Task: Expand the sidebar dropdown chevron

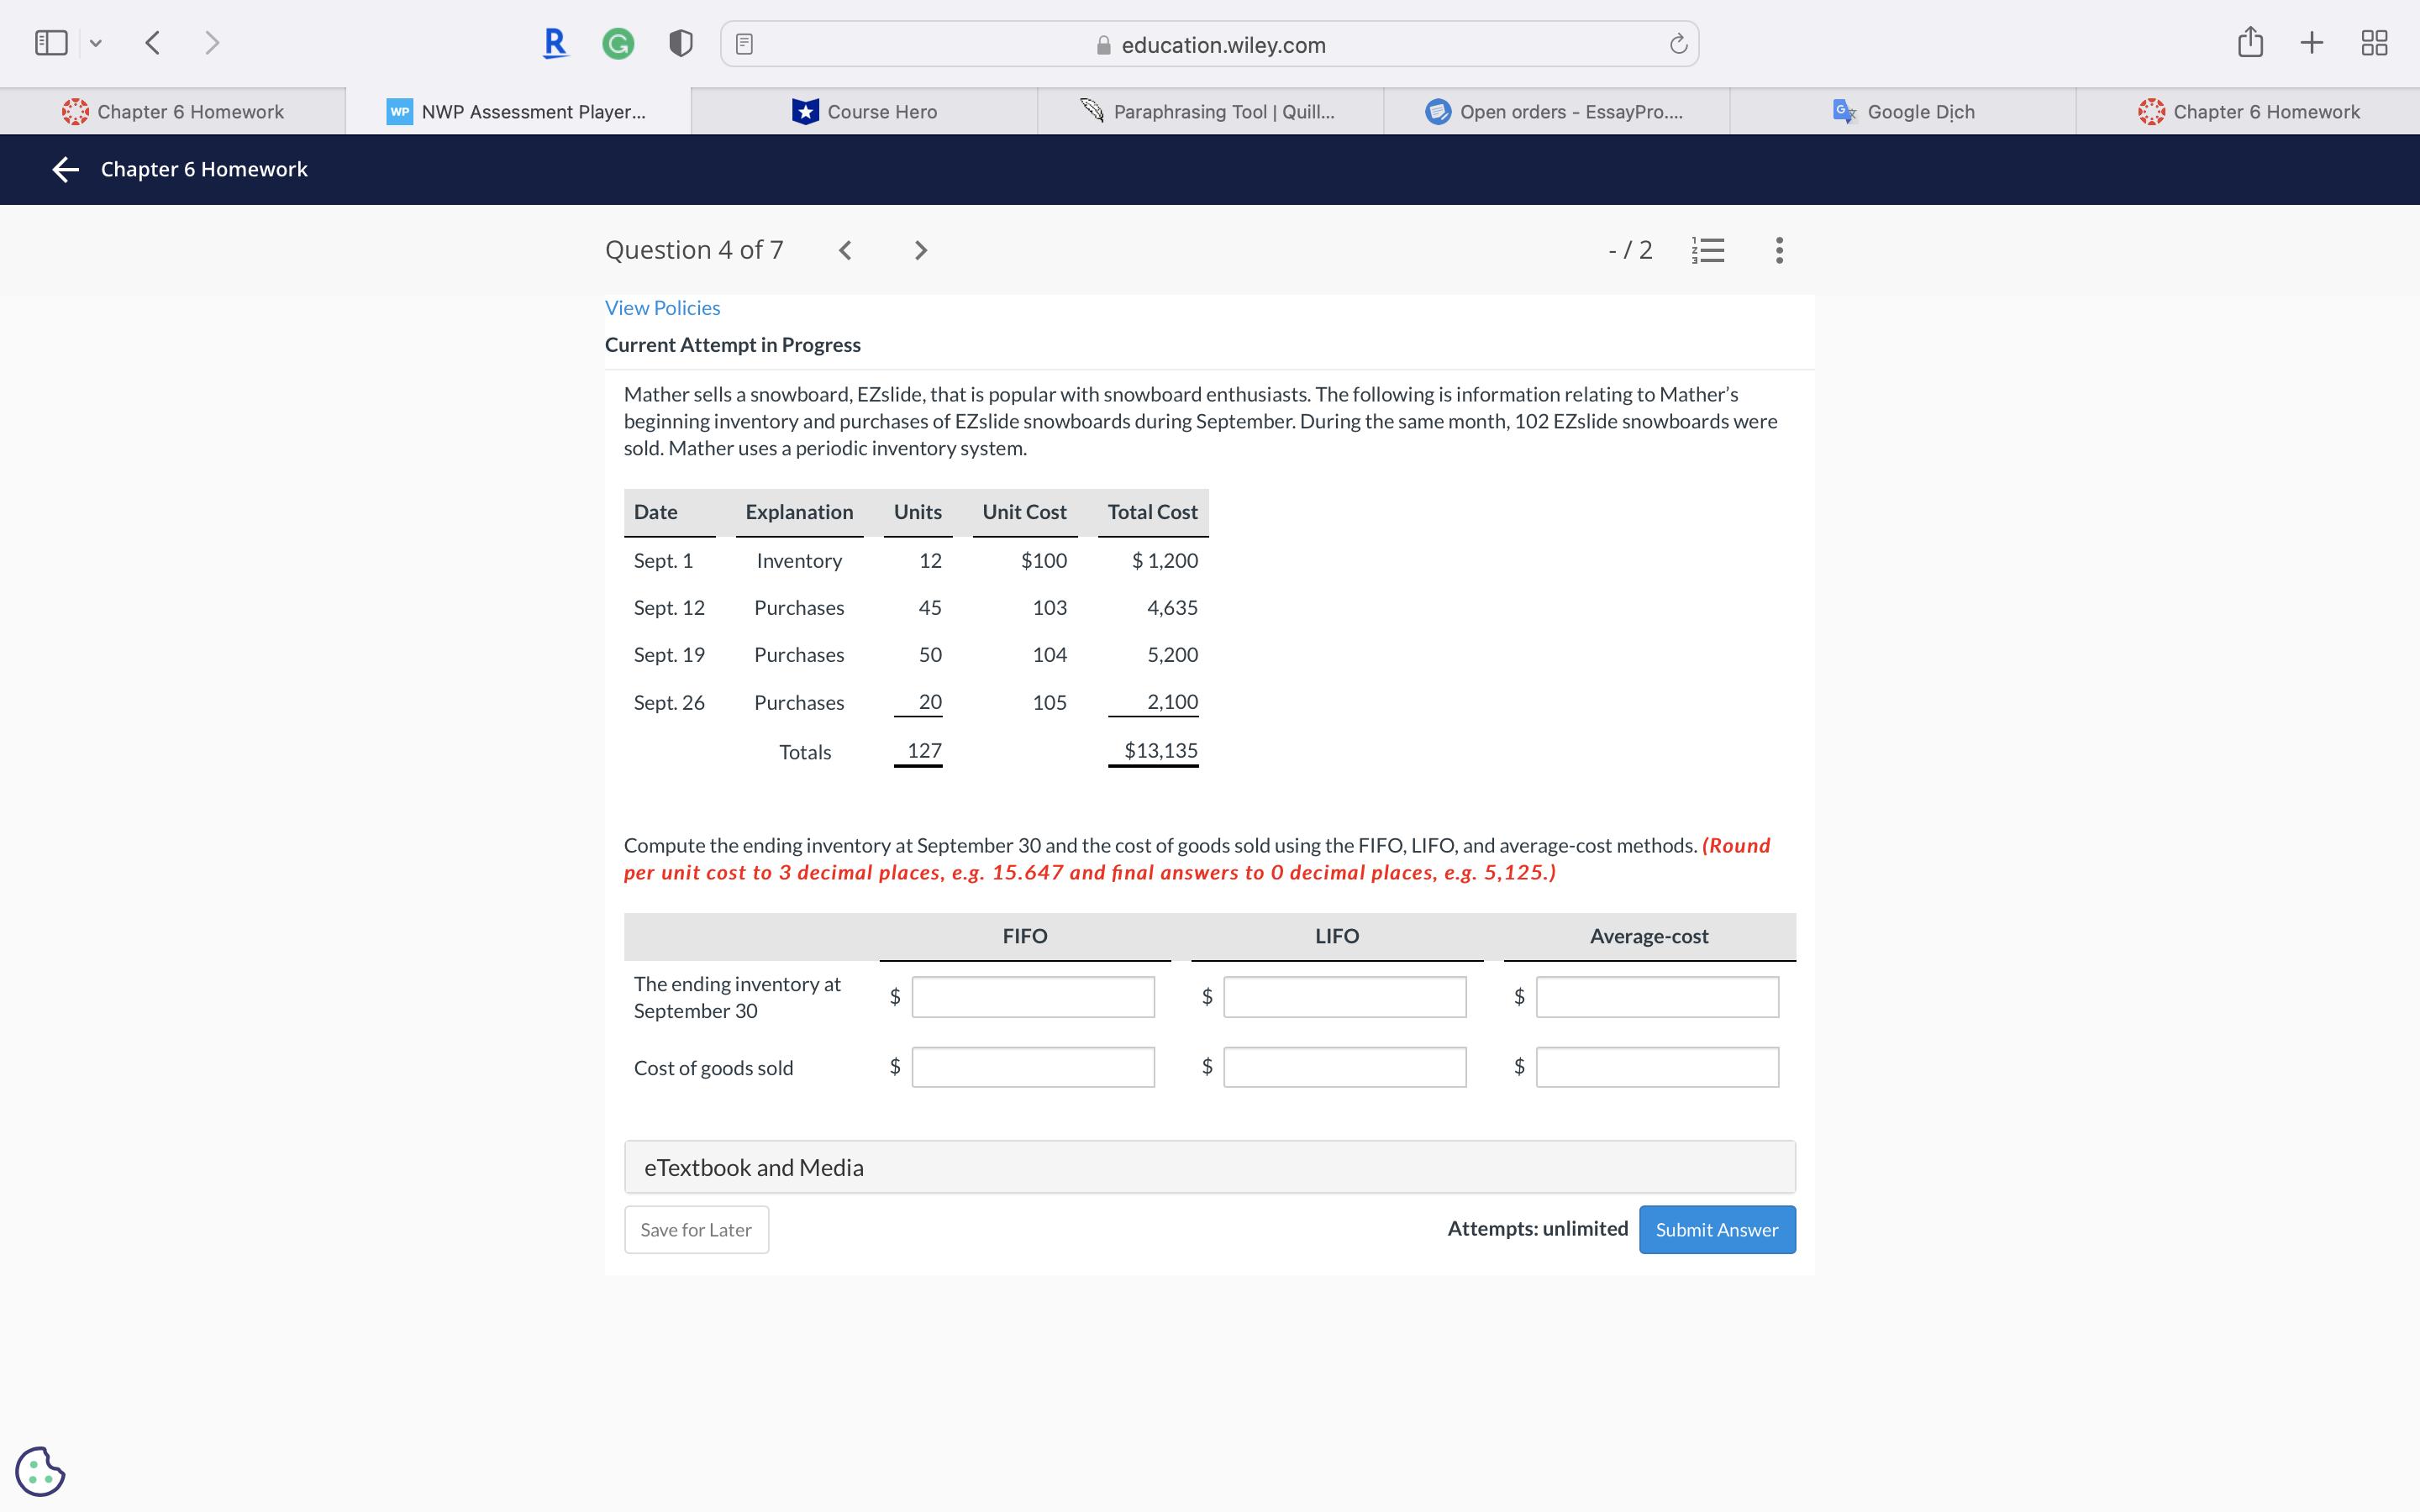Action: coord(96,43)
